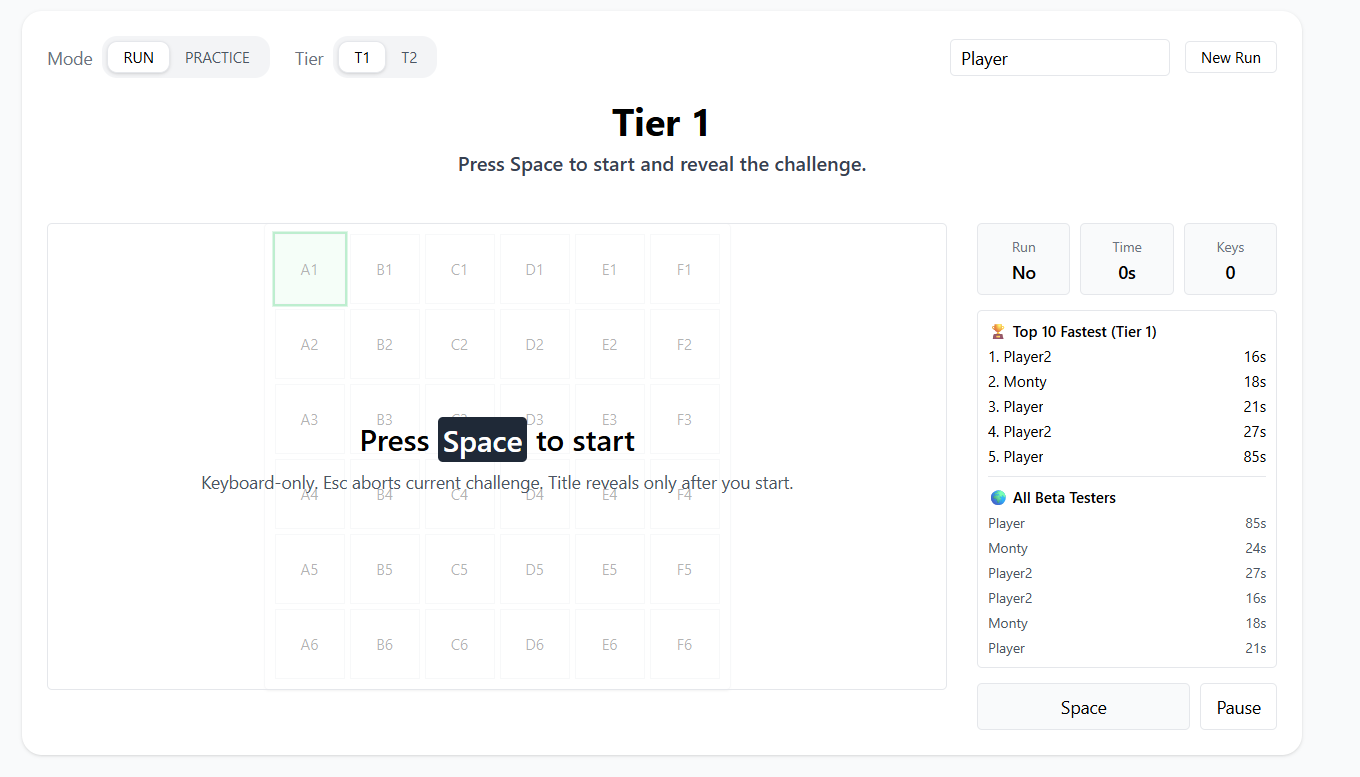The width and height of the screenshot is (1360, 777).
Task: Click the Keys counter stat card
Action: coord(1230,259)
